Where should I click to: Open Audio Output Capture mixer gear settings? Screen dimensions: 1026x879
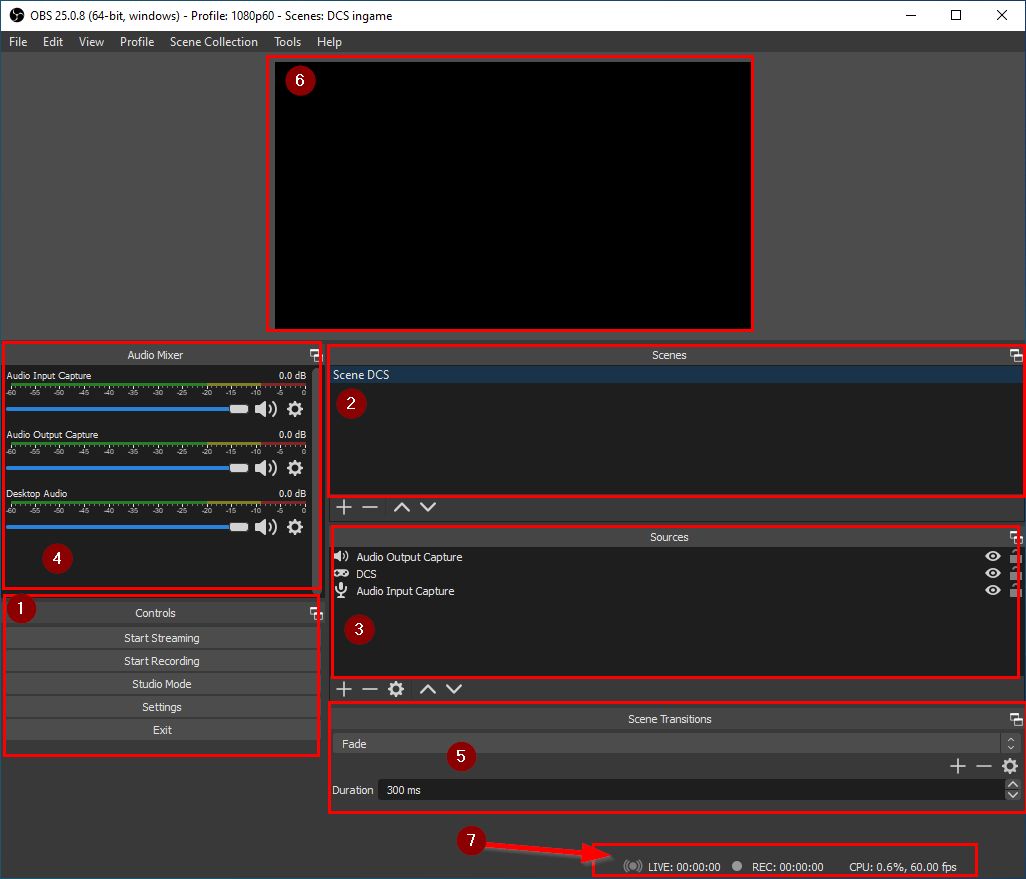pos(295,468)
